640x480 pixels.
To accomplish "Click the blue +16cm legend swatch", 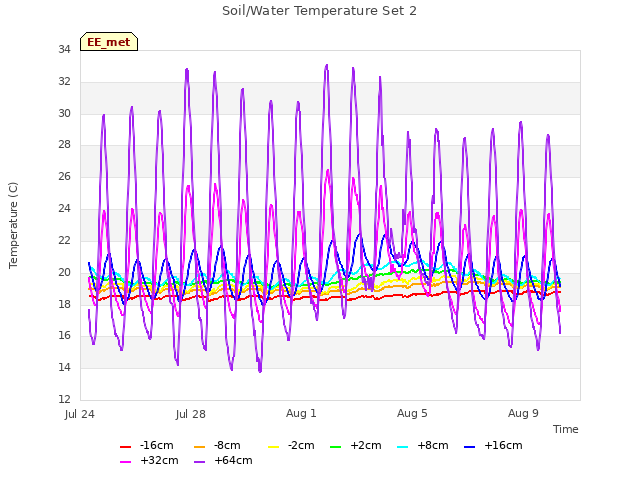I will coord(470,447).
